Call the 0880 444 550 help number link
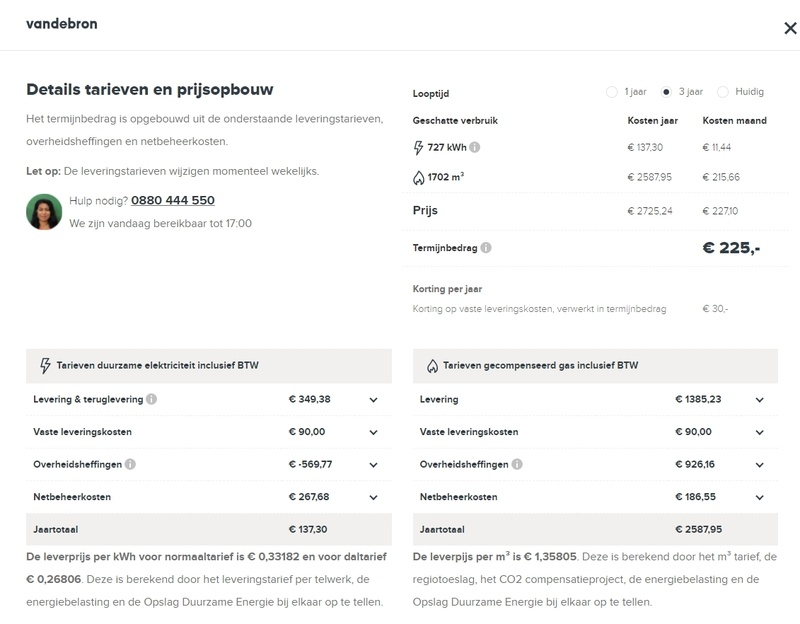The image size is (800, 624). point(172,201)
